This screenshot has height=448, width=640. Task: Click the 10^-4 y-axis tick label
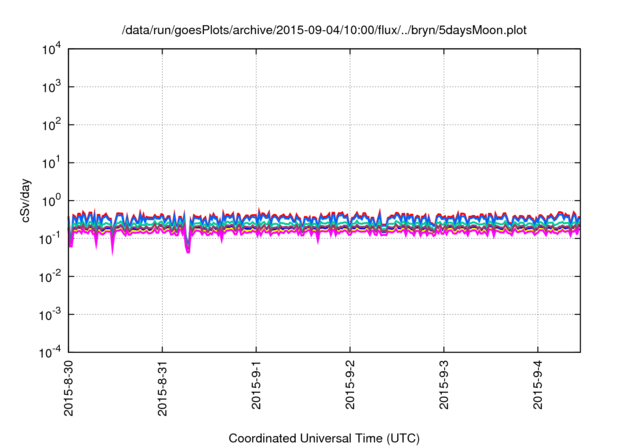coord(50,352)
